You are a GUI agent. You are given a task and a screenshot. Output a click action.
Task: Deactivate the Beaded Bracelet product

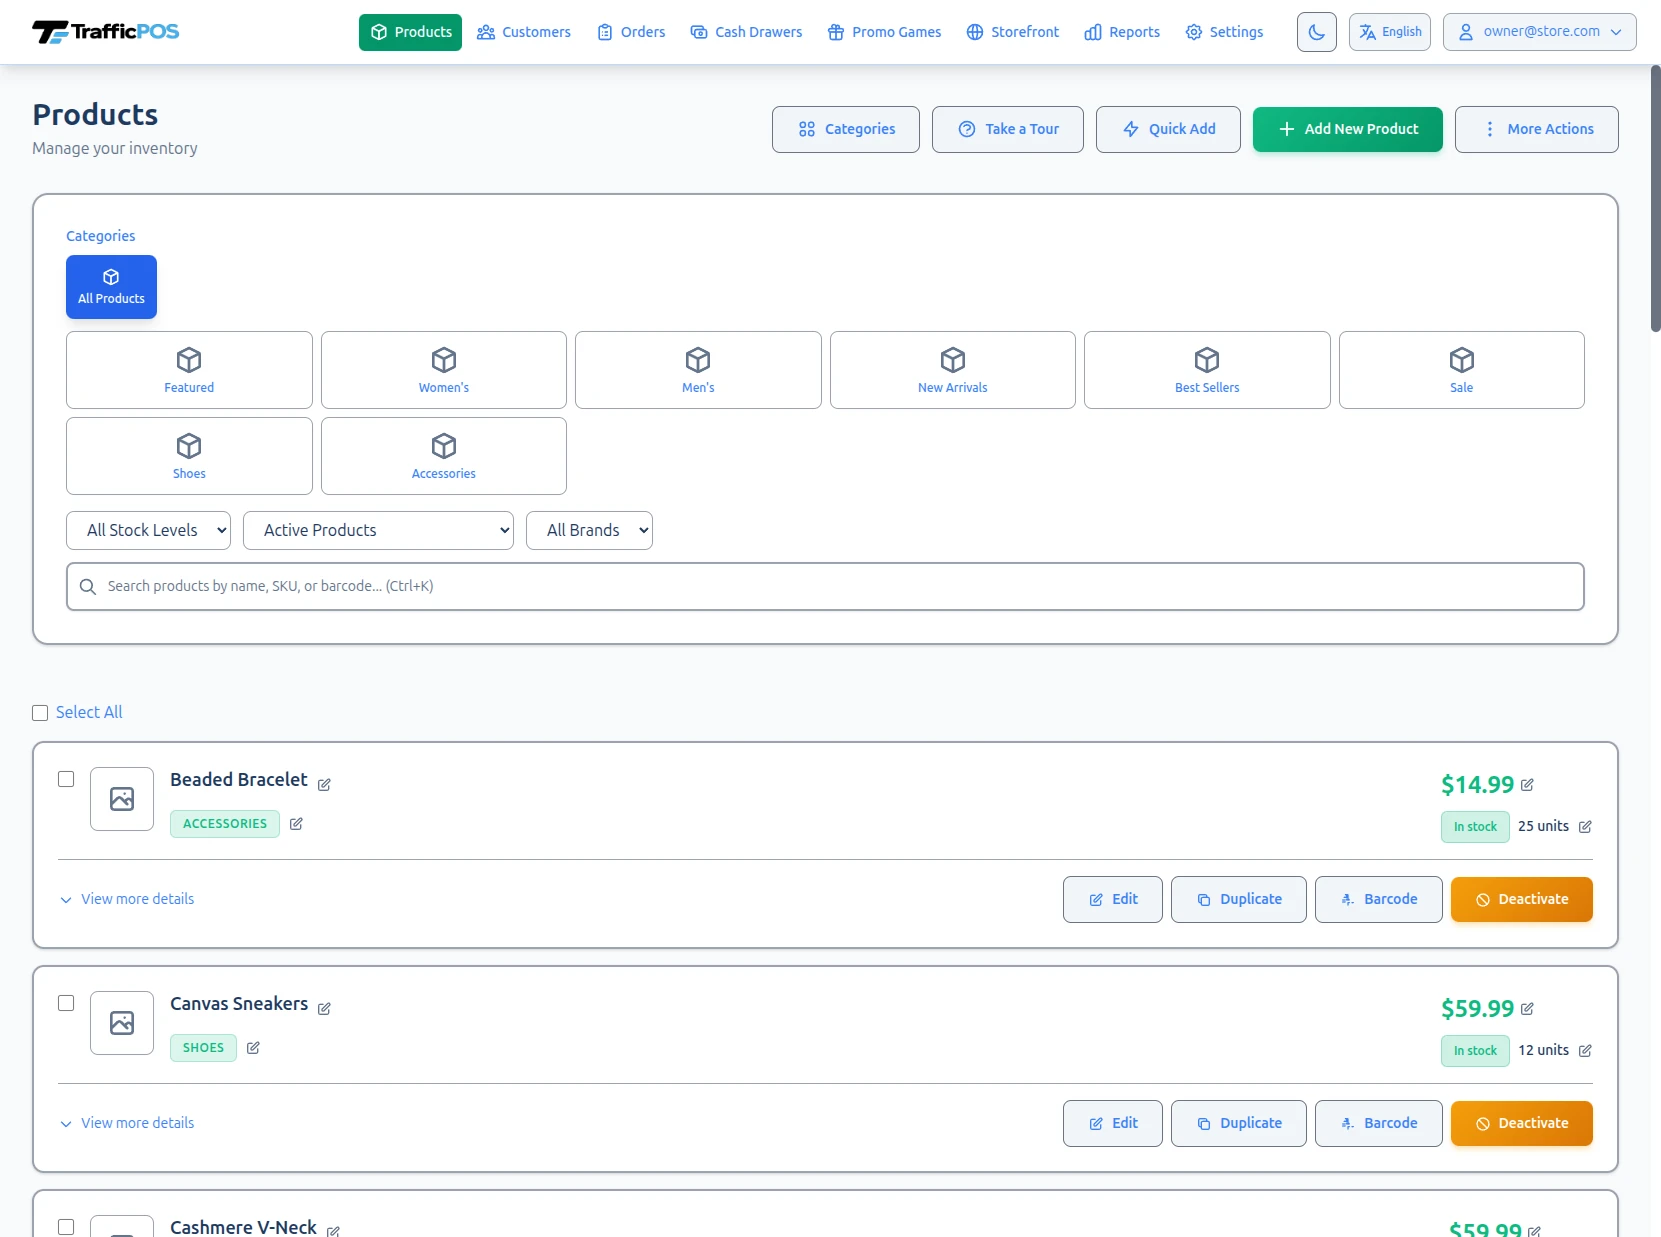(1522, 899)
